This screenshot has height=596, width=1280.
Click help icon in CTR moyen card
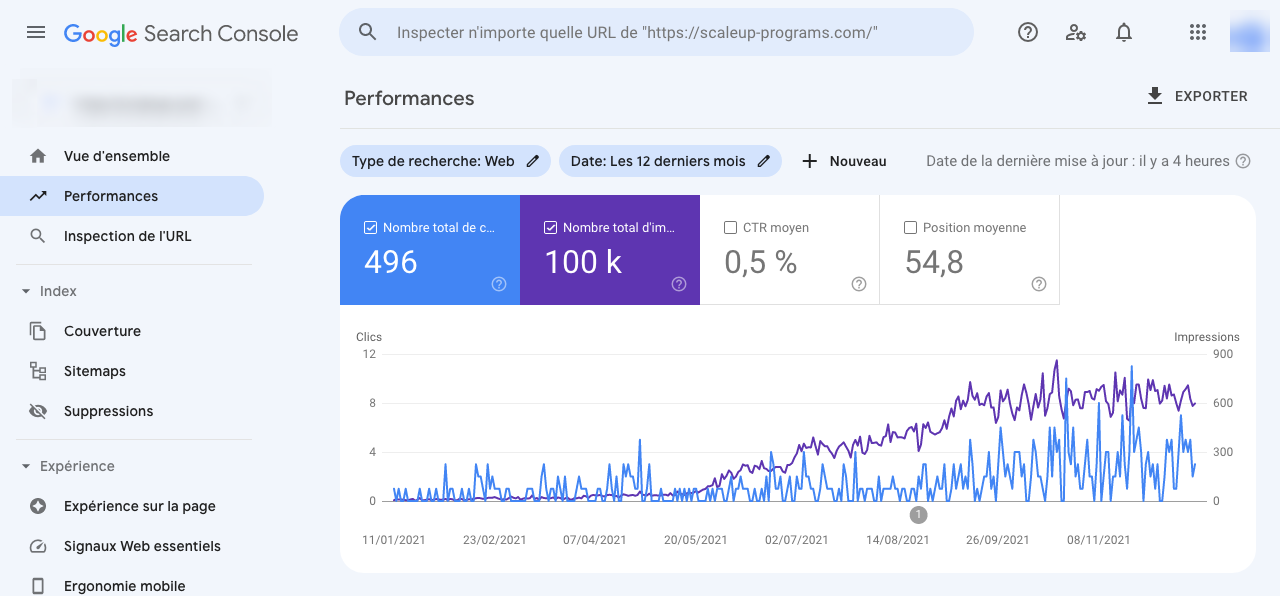pyautogui.click(x=858, y=284)
